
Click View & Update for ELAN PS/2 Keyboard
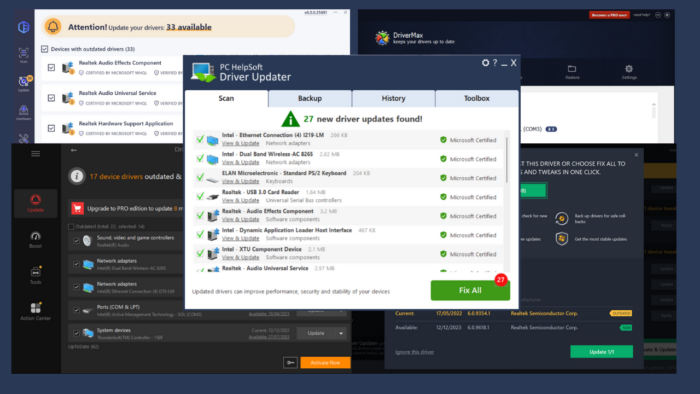240,181
